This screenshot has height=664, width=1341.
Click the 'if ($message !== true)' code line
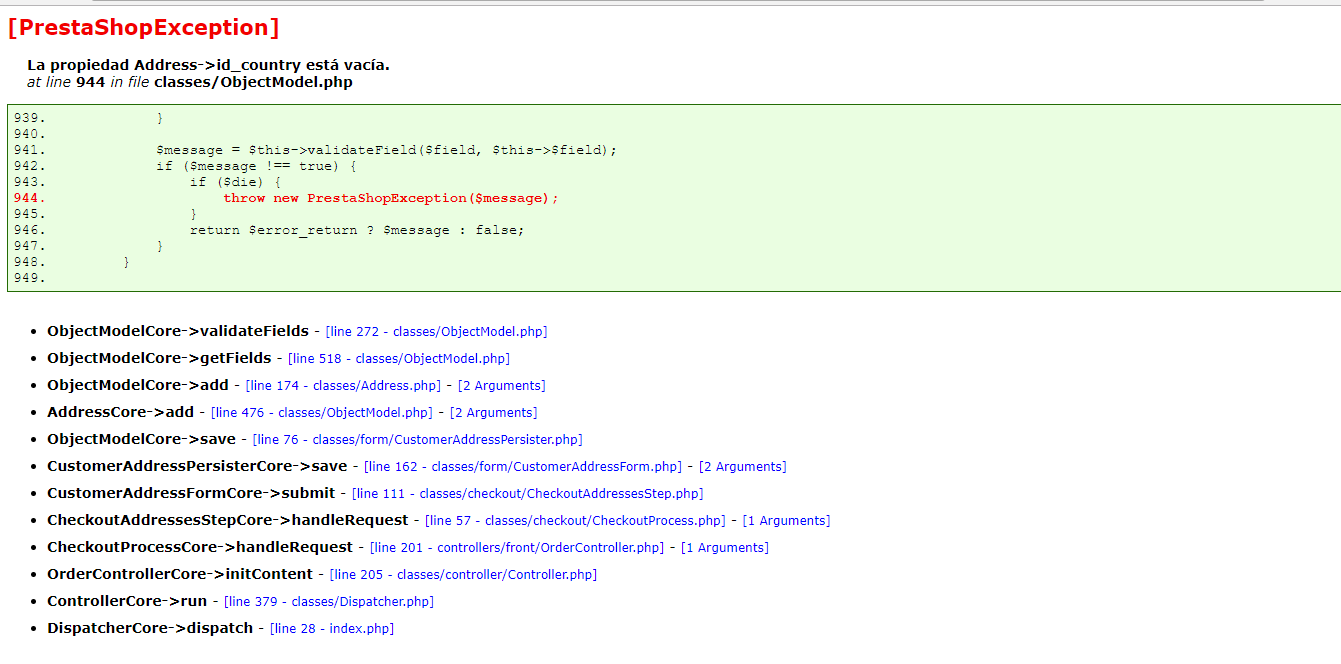[x=257, y=166]
